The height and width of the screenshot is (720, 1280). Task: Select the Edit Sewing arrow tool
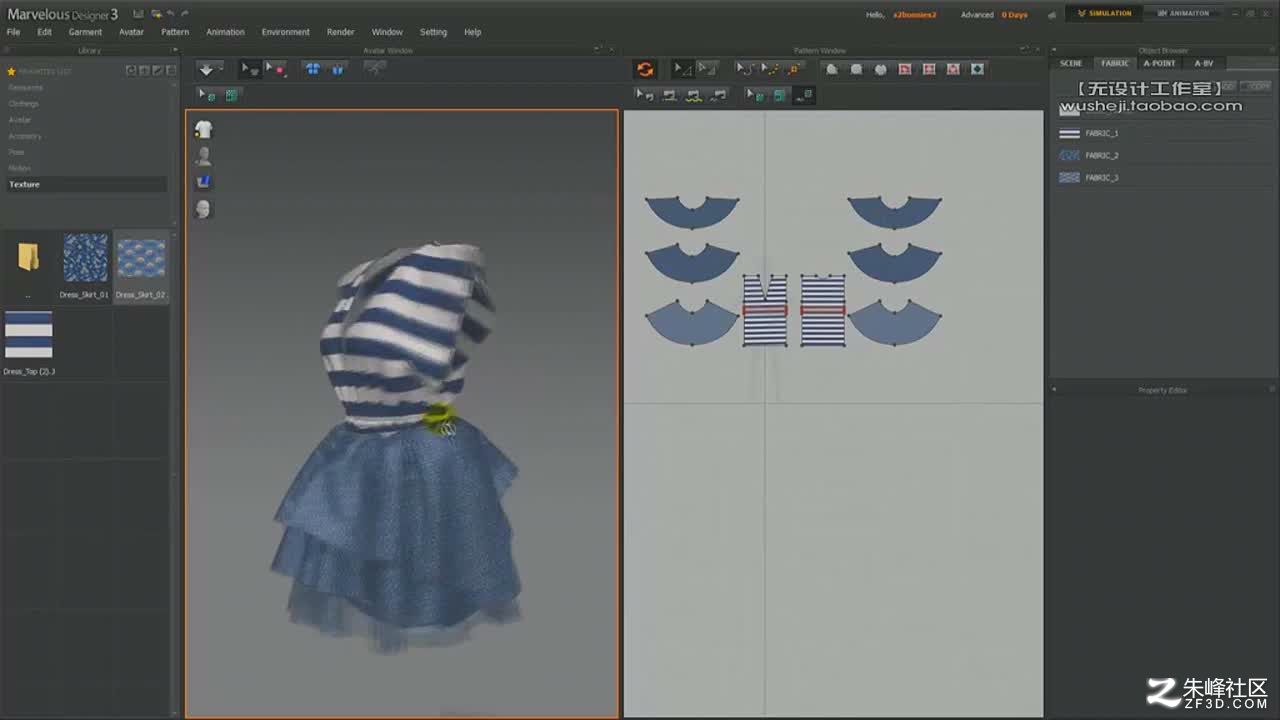[645, 95]
